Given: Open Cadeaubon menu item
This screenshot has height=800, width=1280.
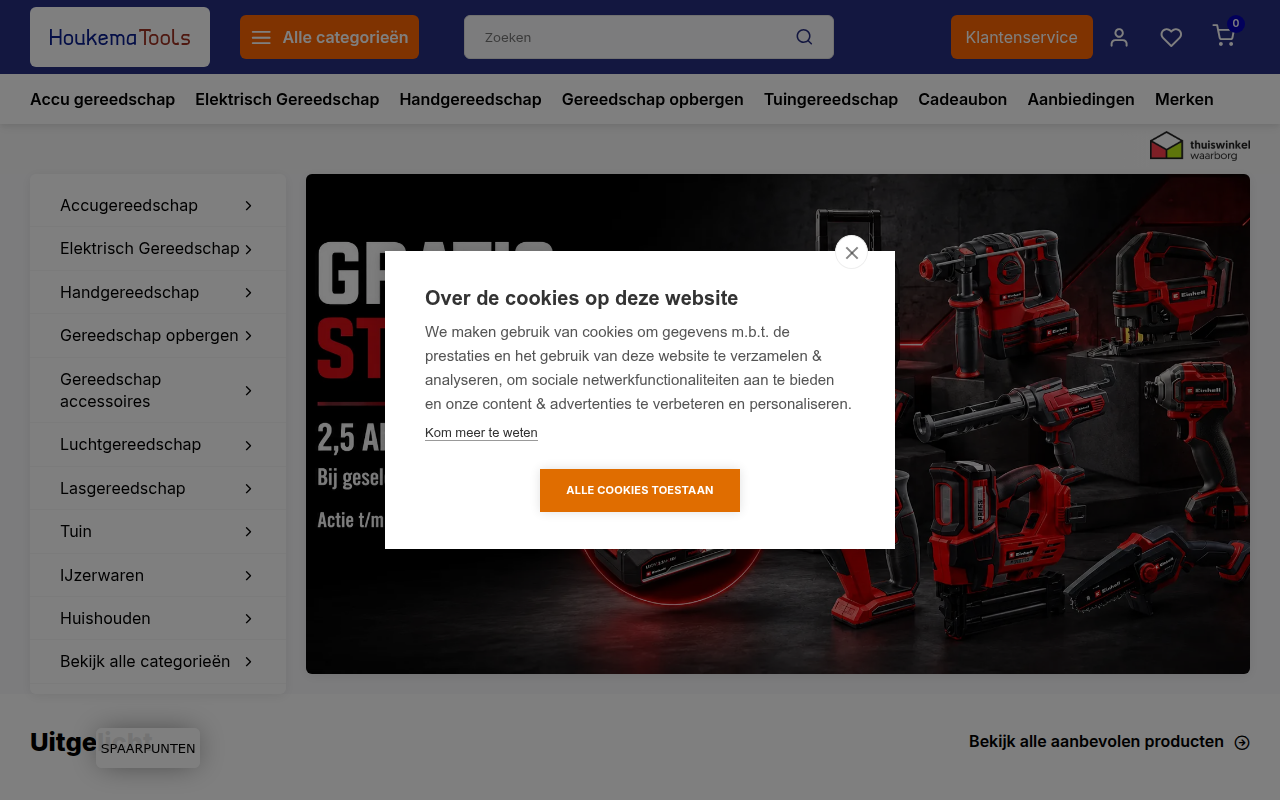Looking at the screenshot, I should [x=962, y=99].
